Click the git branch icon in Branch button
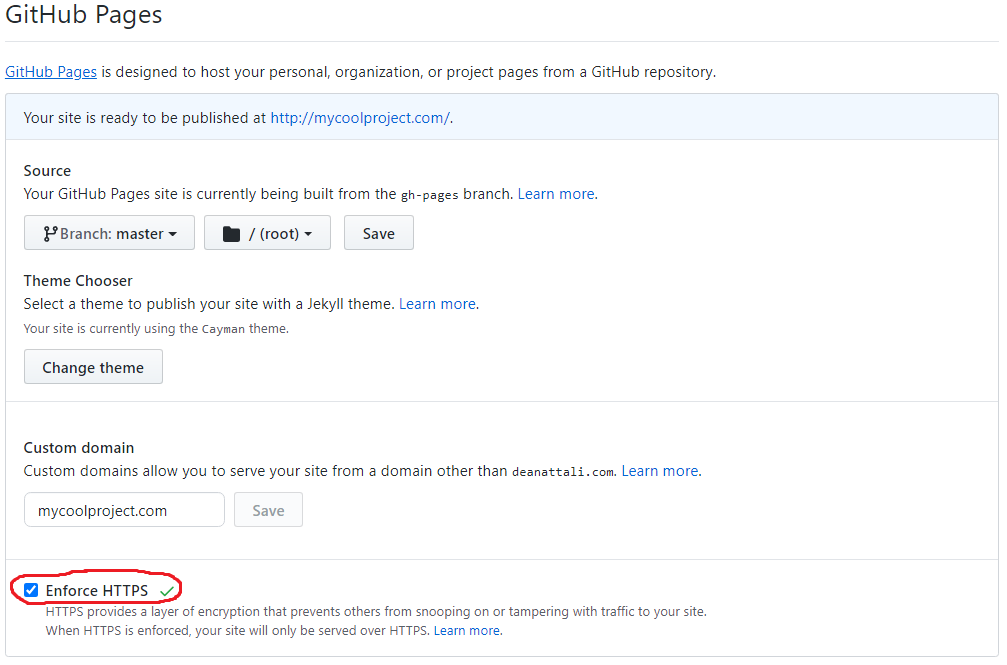The image size is (1007, 665). [50, 234]
